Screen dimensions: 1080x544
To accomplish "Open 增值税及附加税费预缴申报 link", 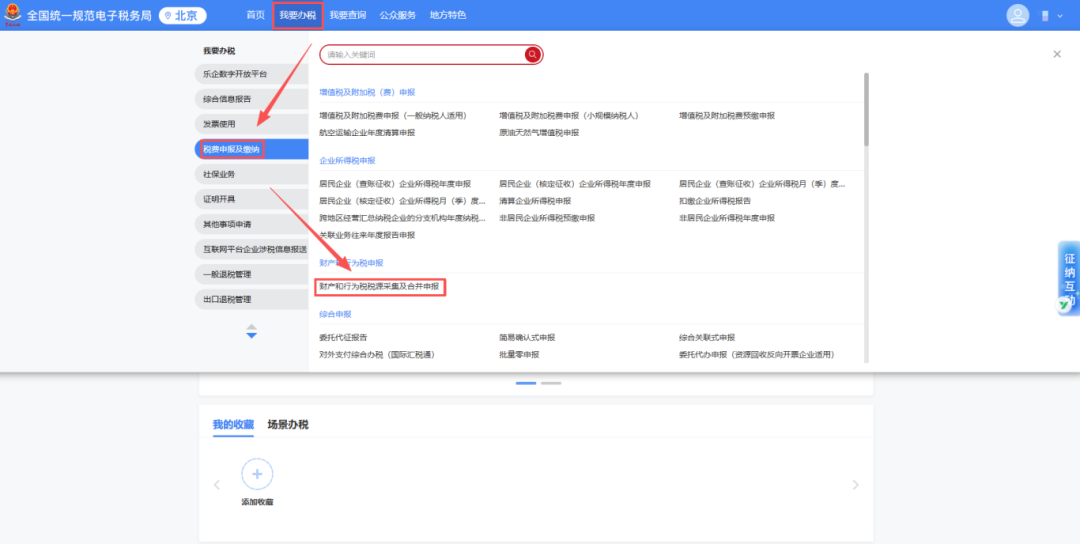I will pos(727,116).
